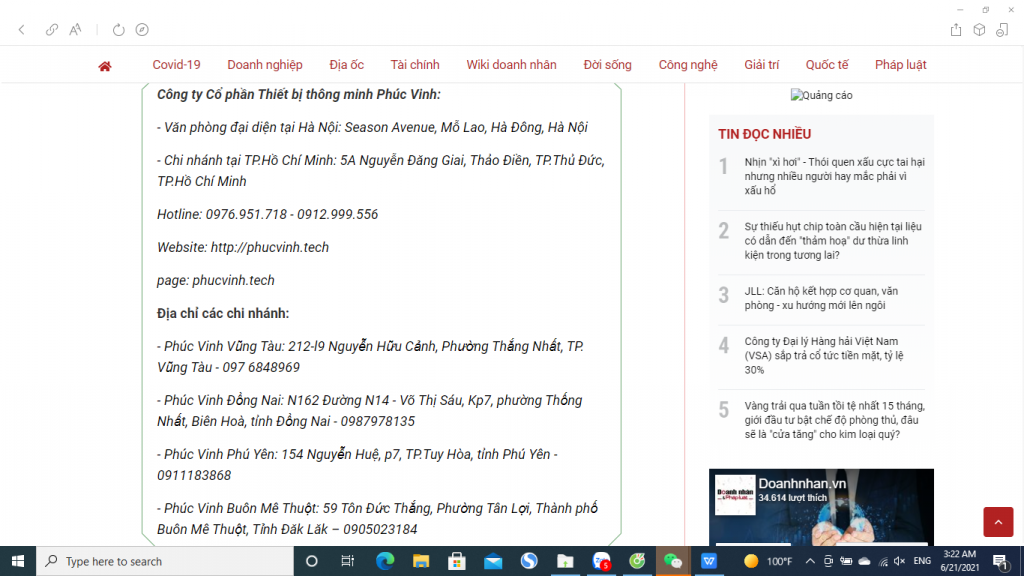This screenshot has width=1024, height=576.
Task: Reload the page
Action: (x=118, y=29)
